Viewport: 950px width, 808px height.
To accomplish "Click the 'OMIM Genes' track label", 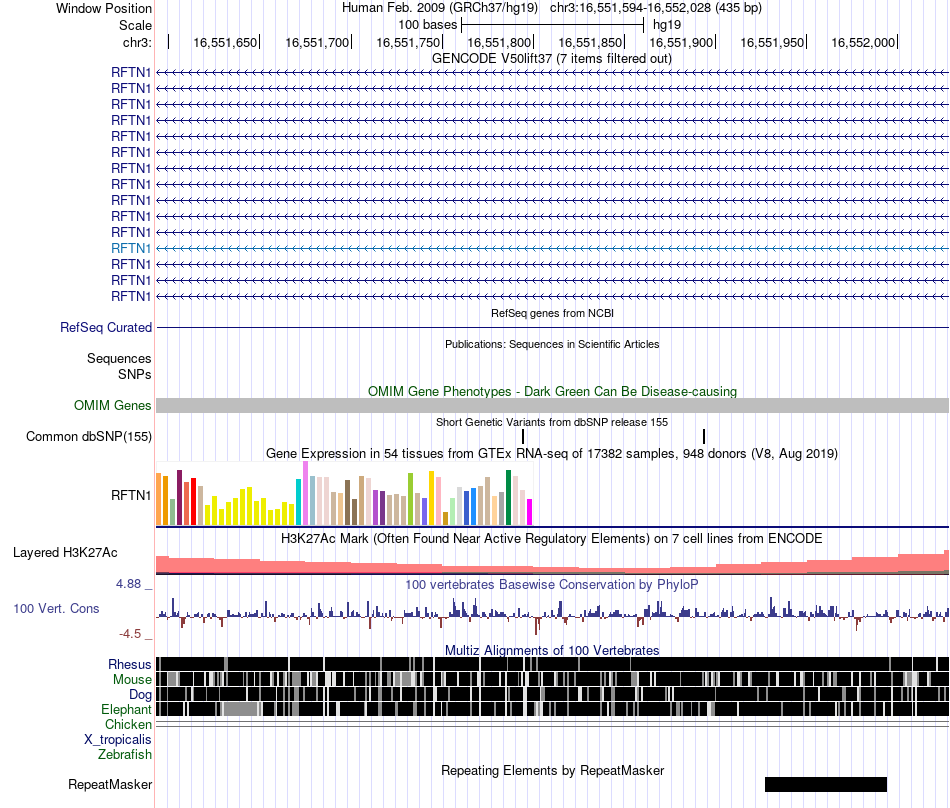I will click(x=112, y=405).
